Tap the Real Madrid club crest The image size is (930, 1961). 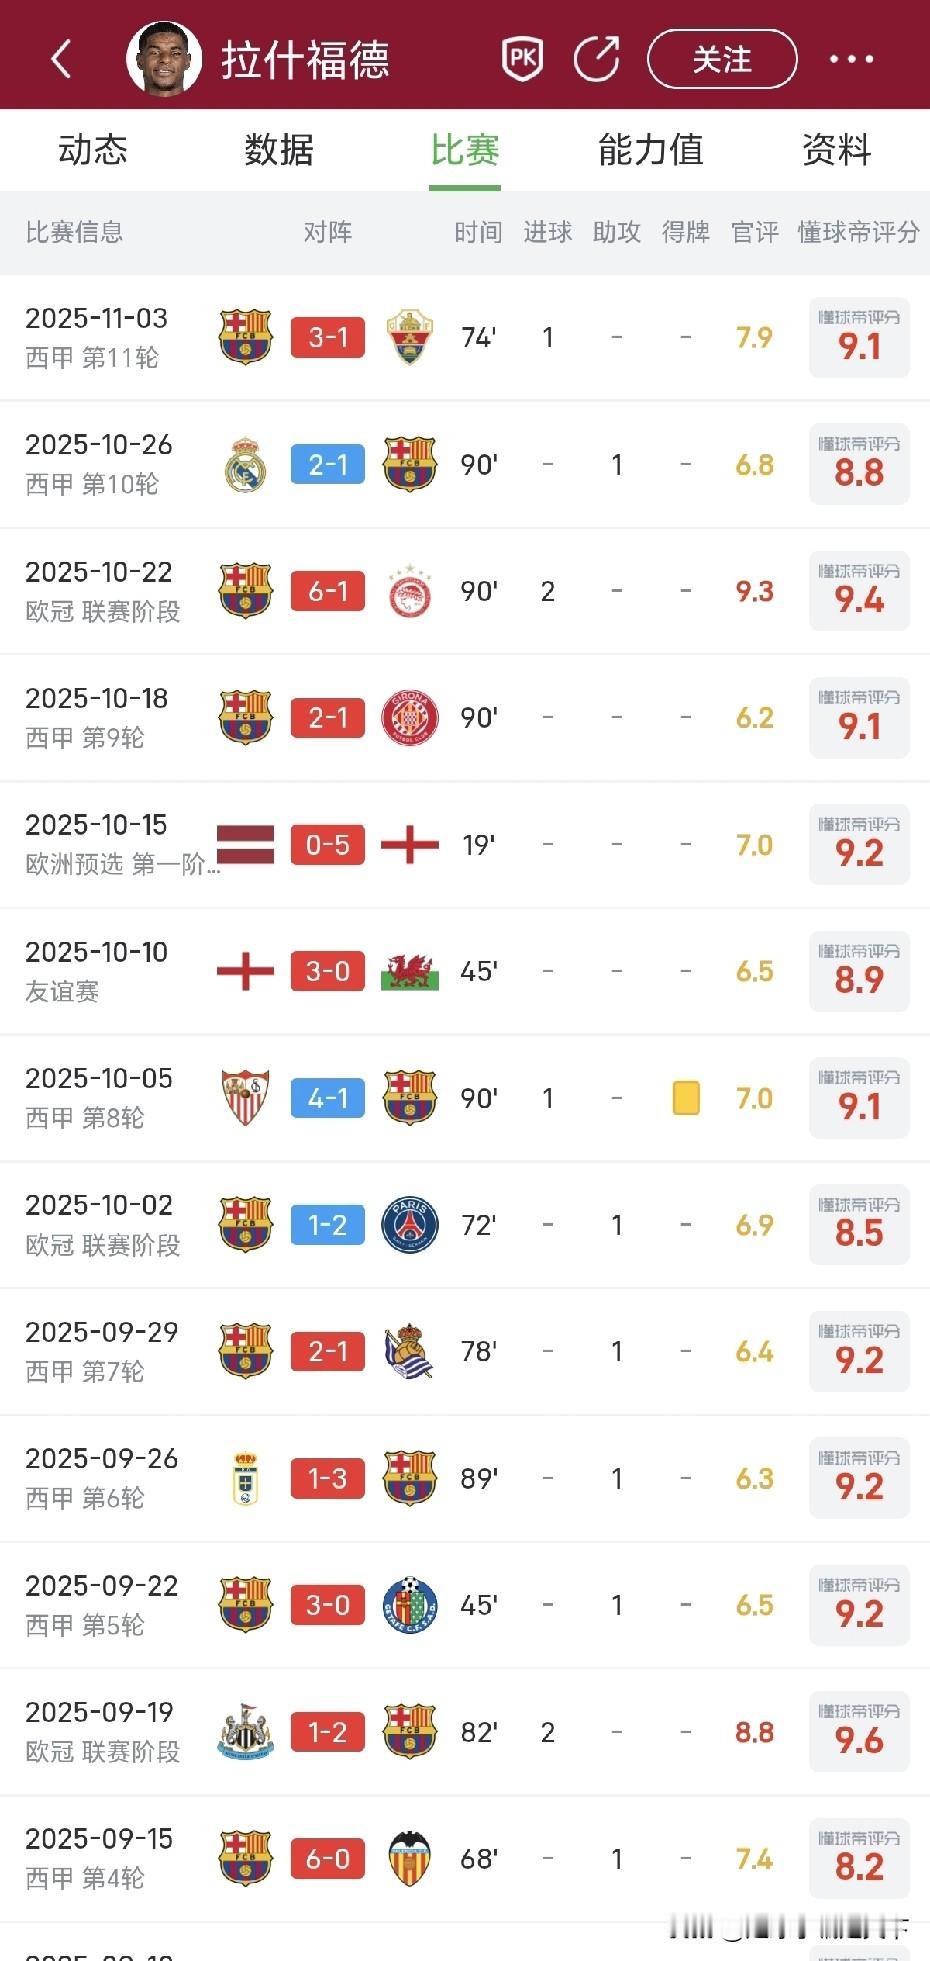[245, 465]
